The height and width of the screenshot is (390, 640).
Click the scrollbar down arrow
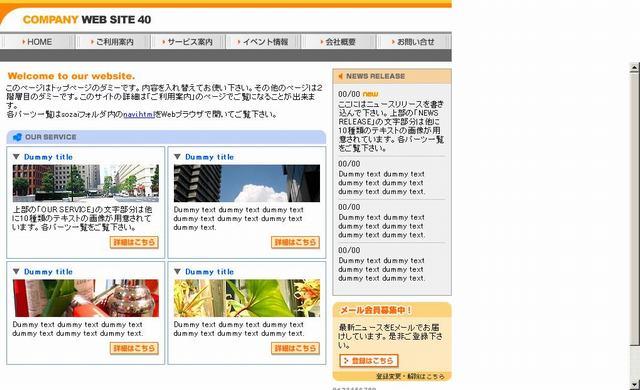pyautogui.click(x=634, y=384)
